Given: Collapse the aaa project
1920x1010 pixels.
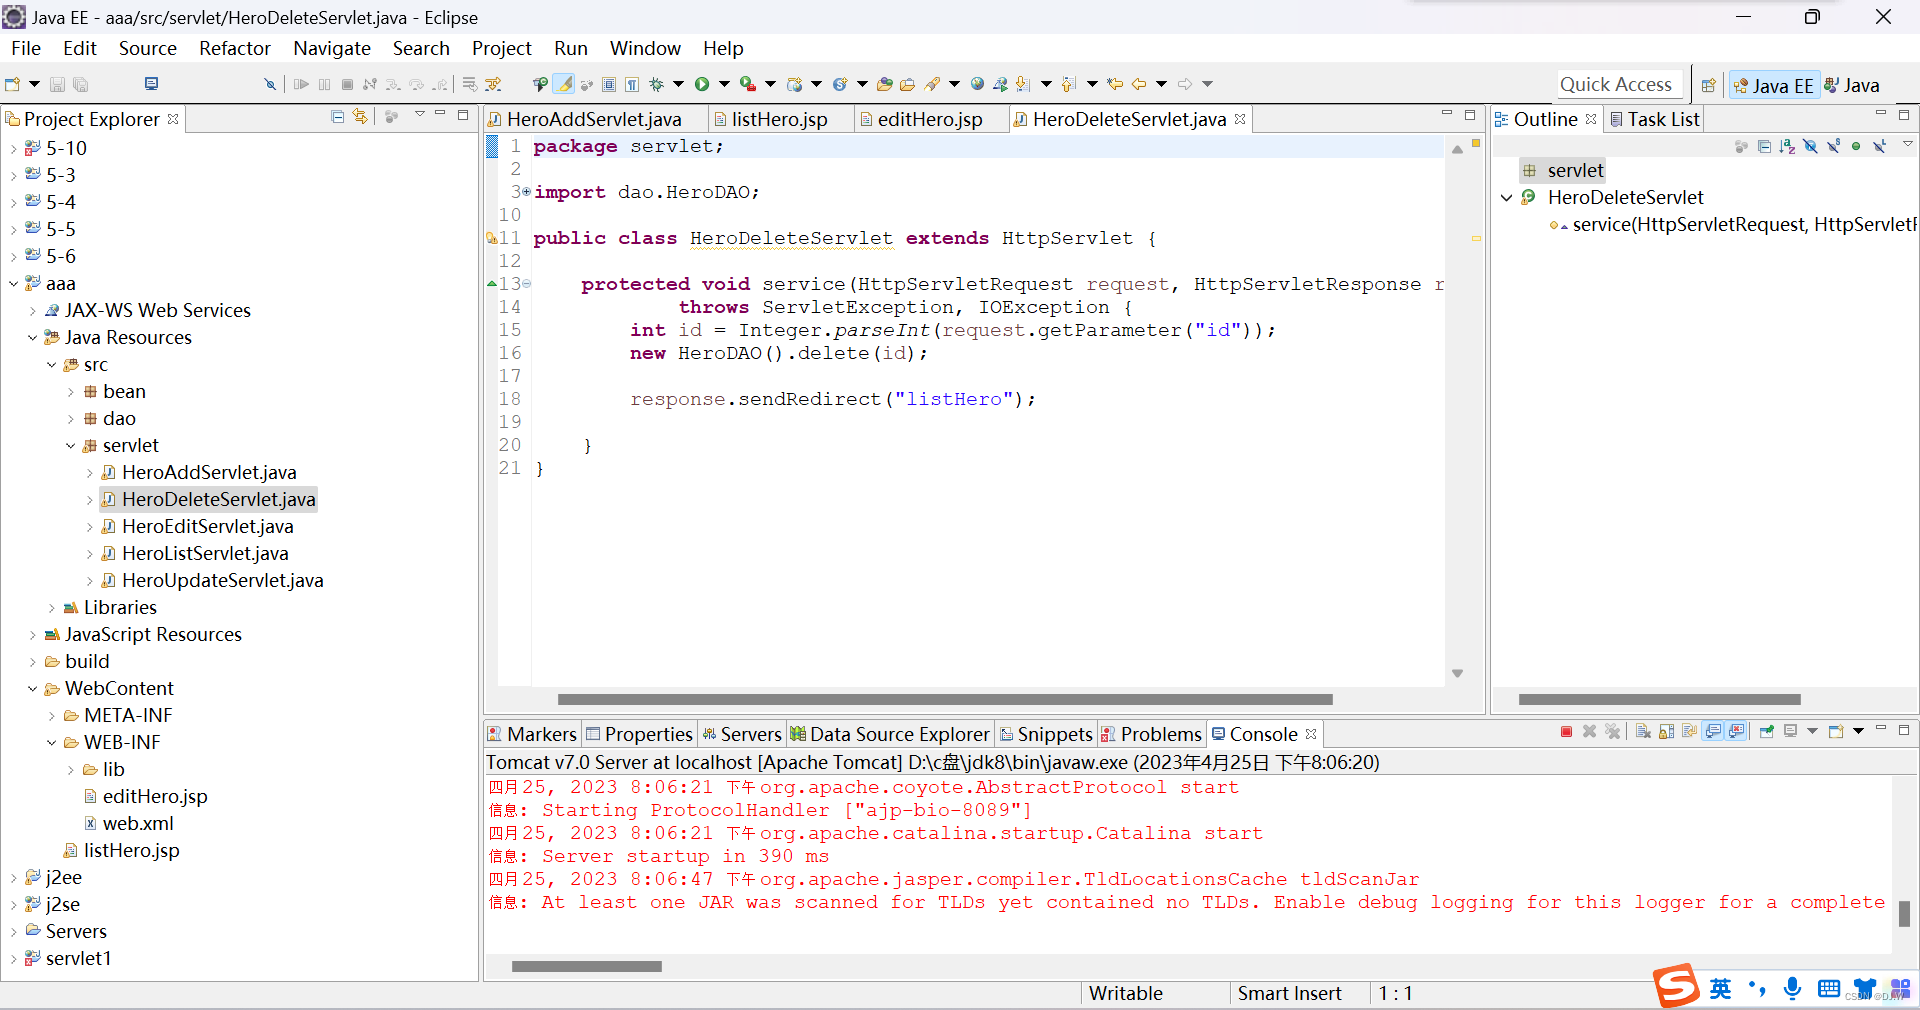Looking at the screenshot, I should tap(13, 284).
